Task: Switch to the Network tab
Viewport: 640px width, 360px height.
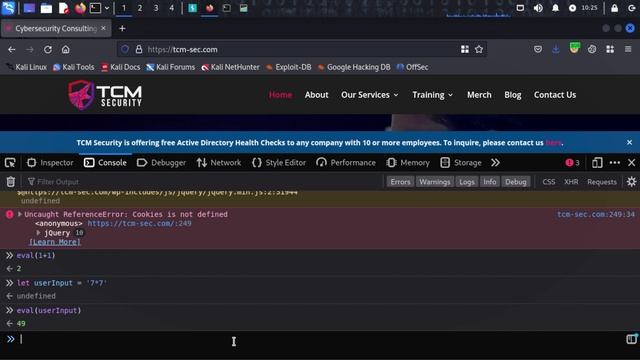Action: coord(219,162)
